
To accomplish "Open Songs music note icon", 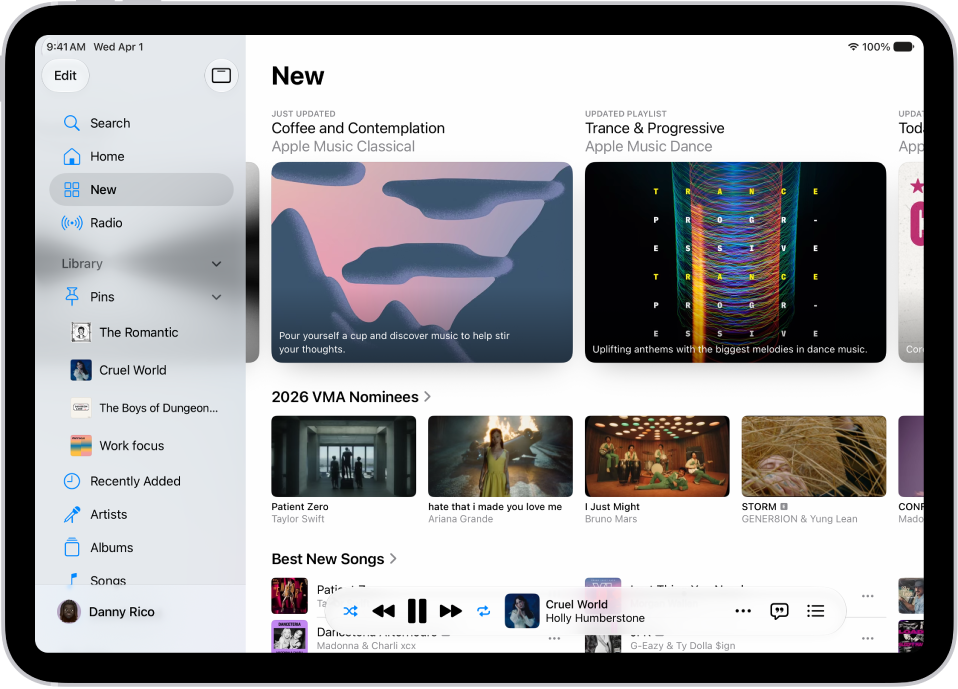I will coord(73,579).
